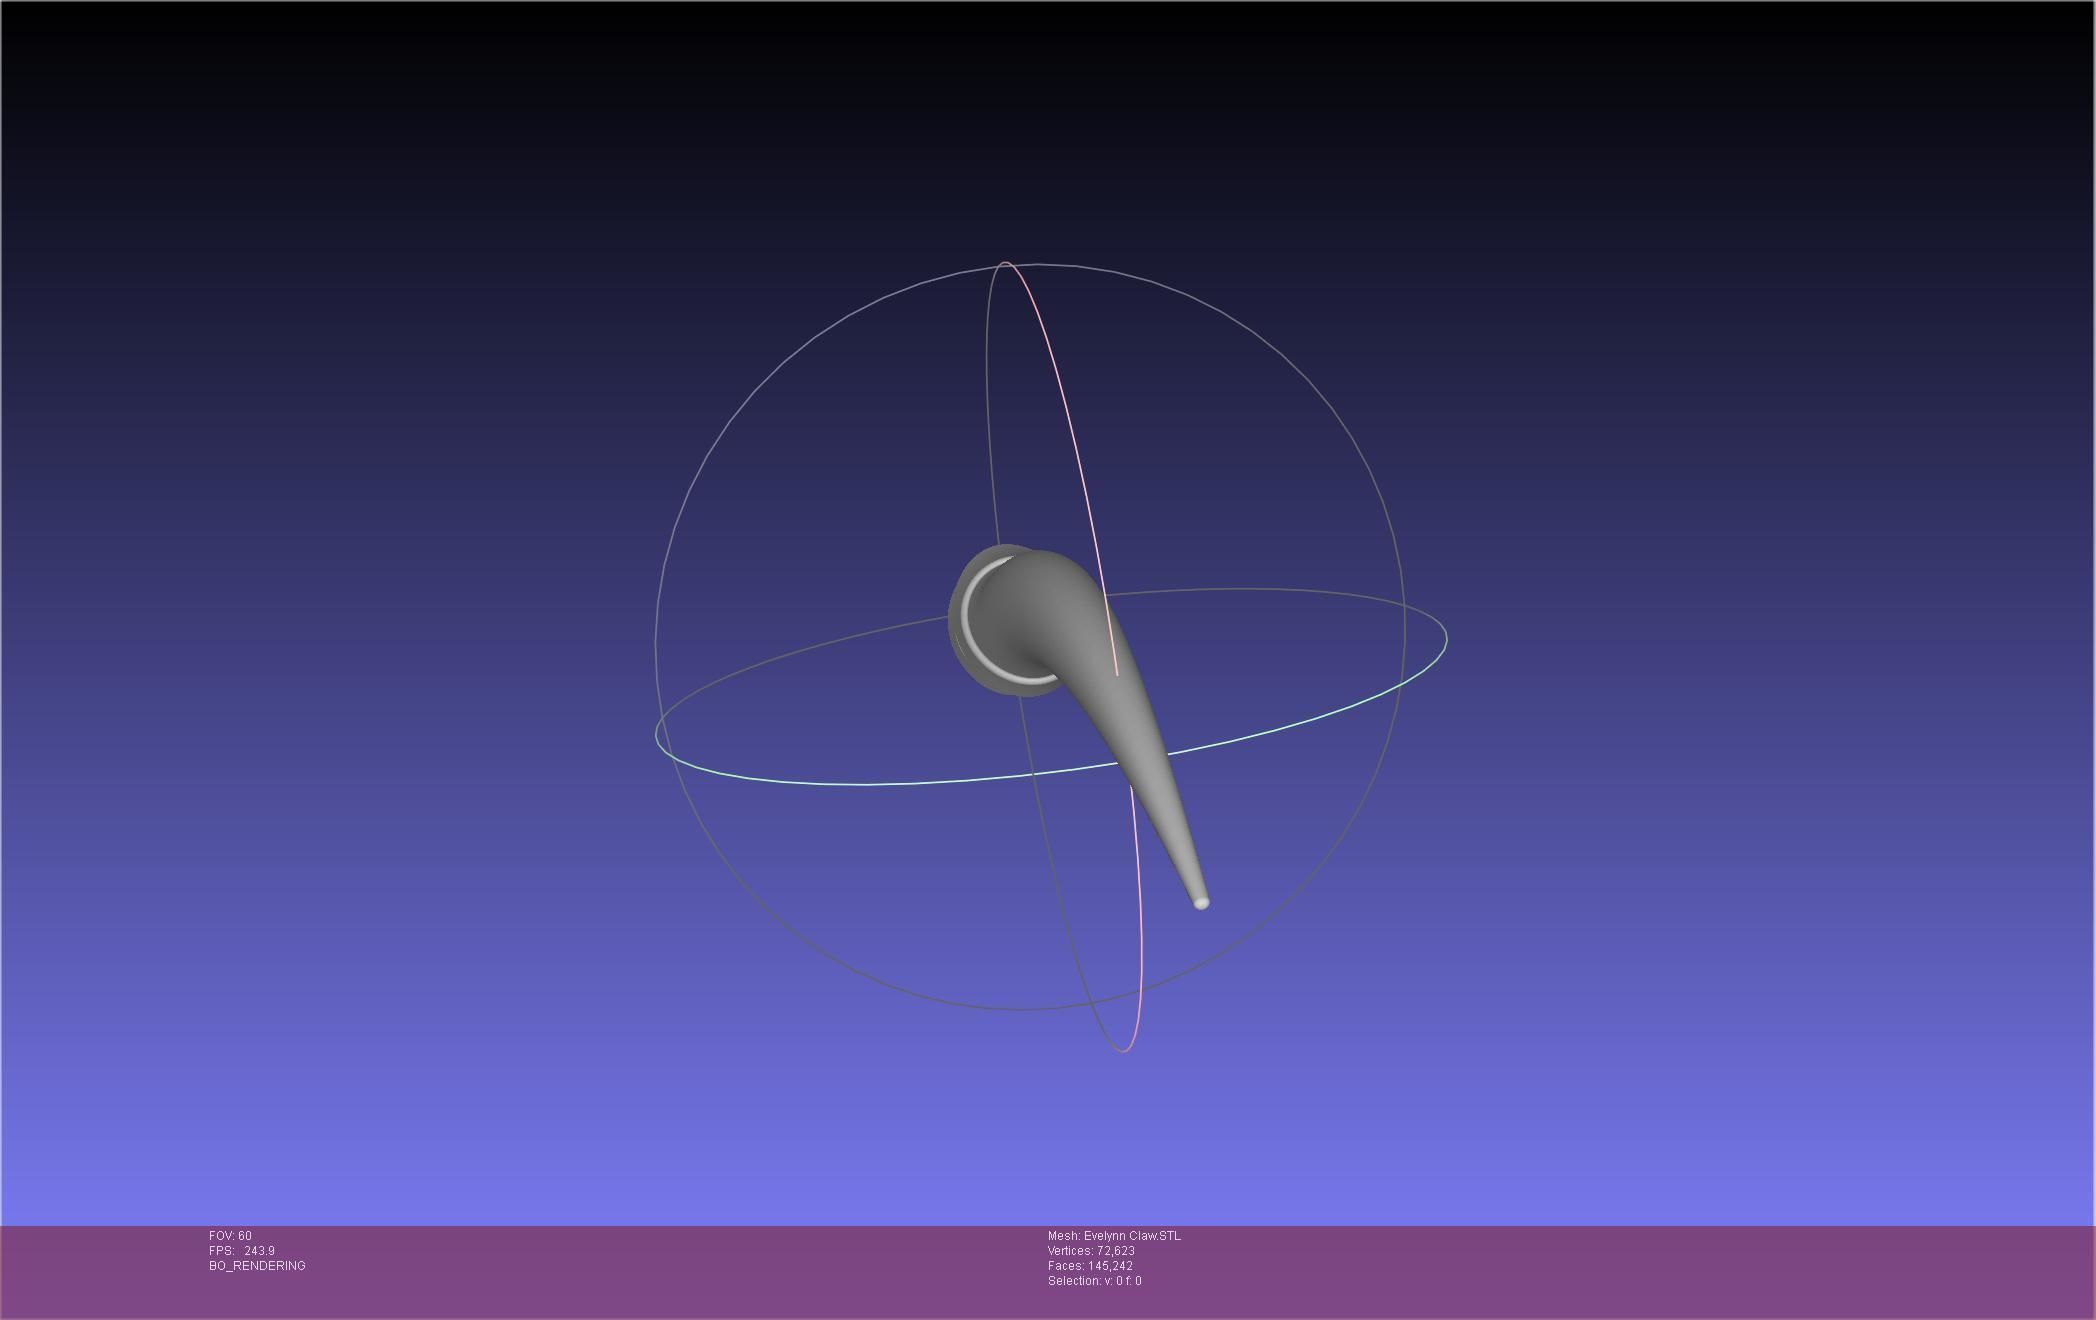Image resolution: width=2096 pixels, height=1320 pixels.
Task: Click the Mesh: Evelynn Claw.STL label
Action: pos(1113,1236)
